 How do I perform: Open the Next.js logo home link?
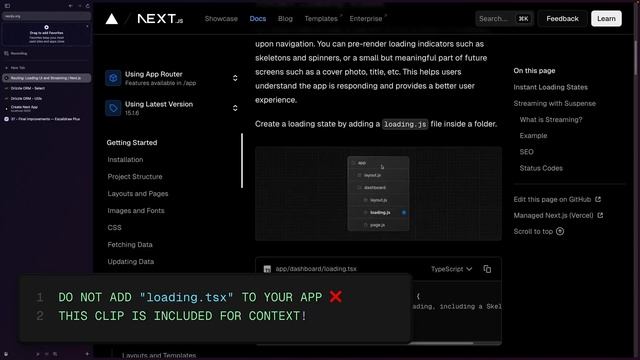coord(160,19)
